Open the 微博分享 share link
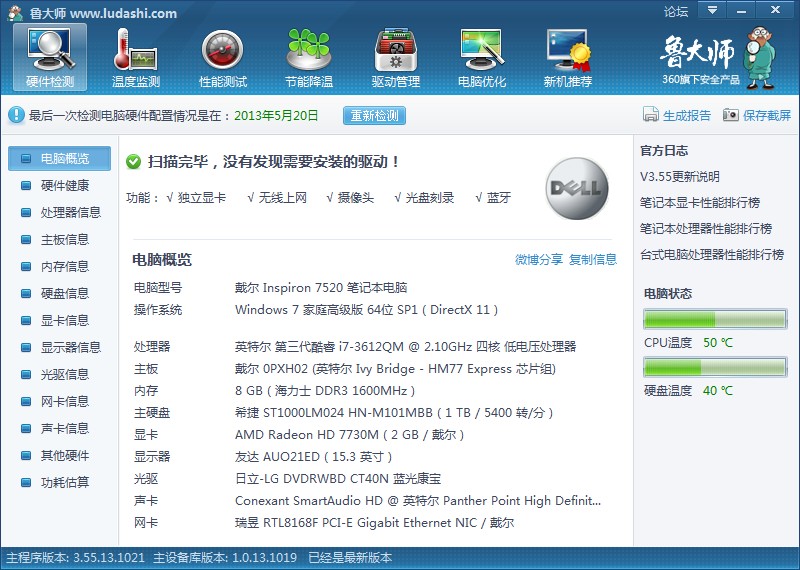The height and width of the screenshot is (570, 800). [539, 260]
